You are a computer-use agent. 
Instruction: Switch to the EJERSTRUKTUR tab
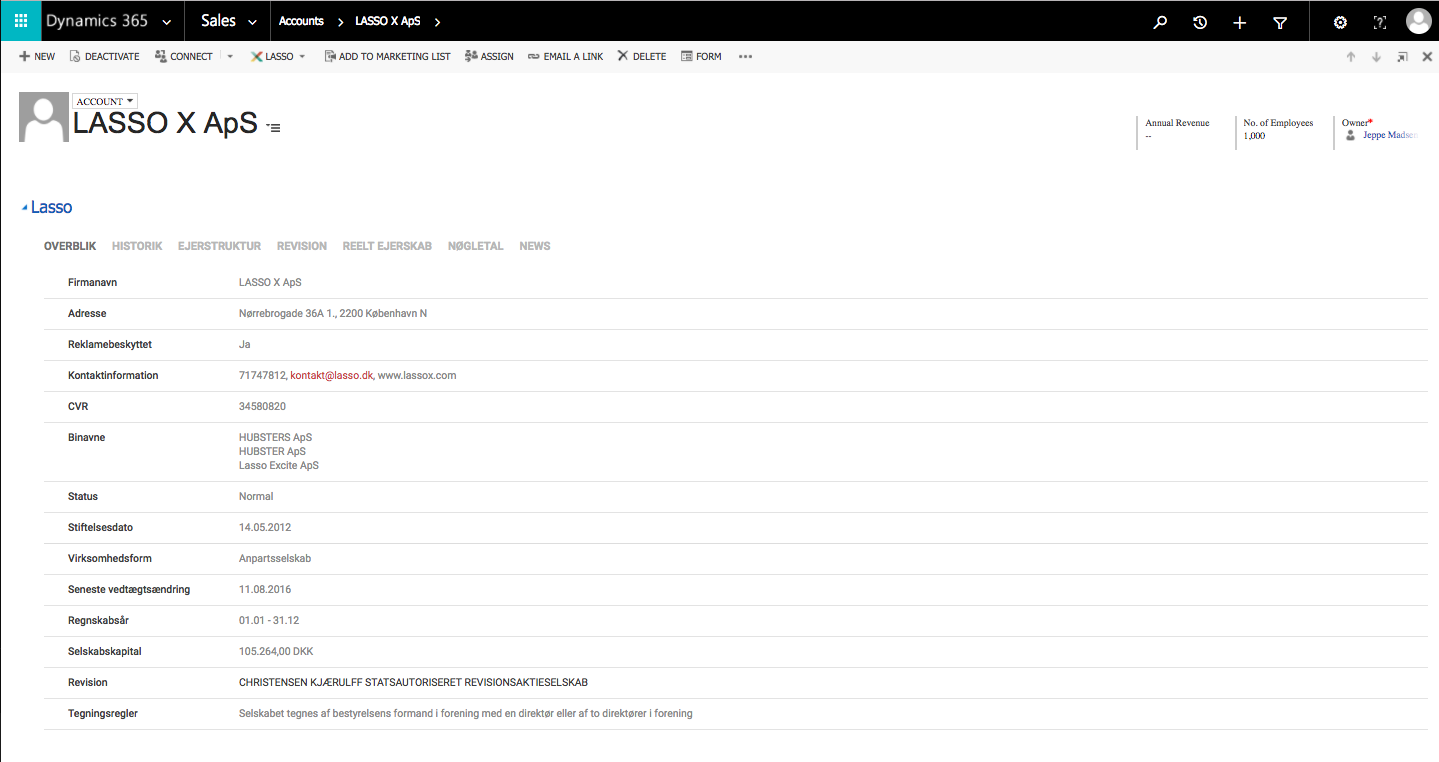pyautogui.click(x=219, y=246)
